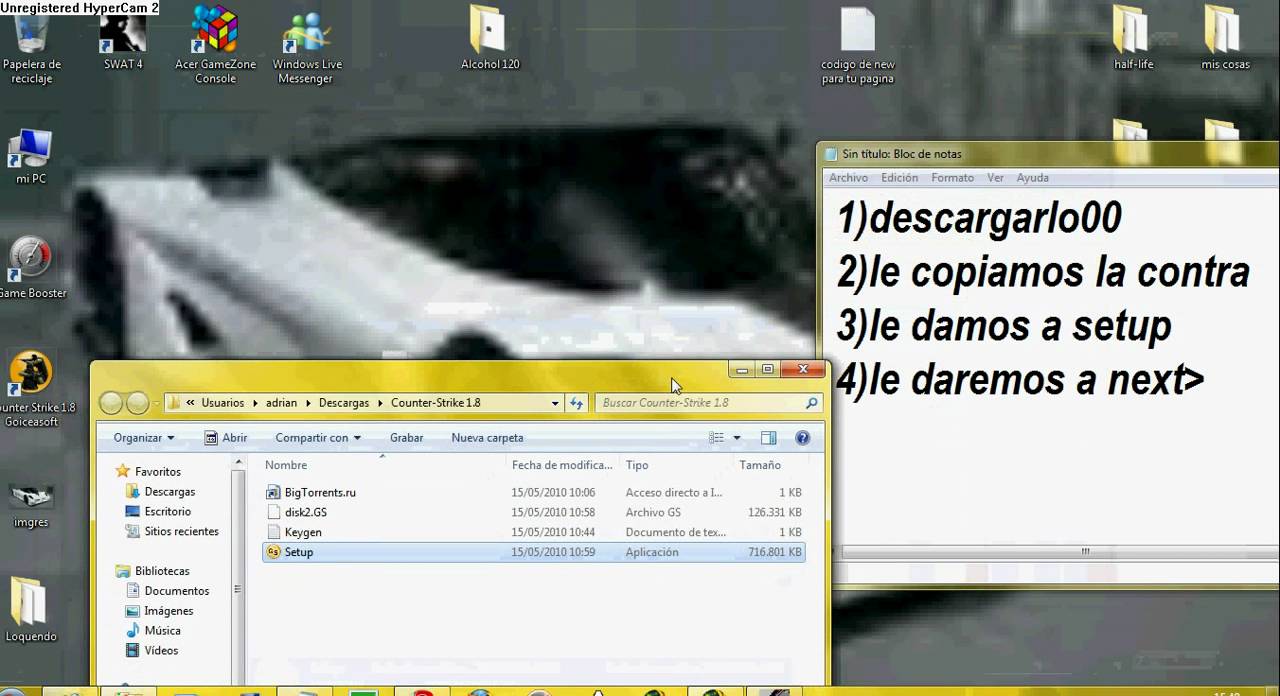Select the Setup application file
Screen dimensions: 1280x696
(533, 552)
